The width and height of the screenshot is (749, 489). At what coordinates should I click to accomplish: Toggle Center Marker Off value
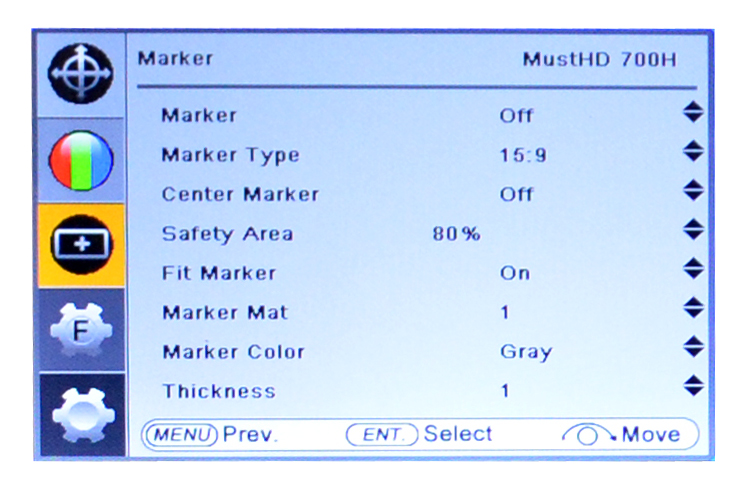click(x=516, y=194)
